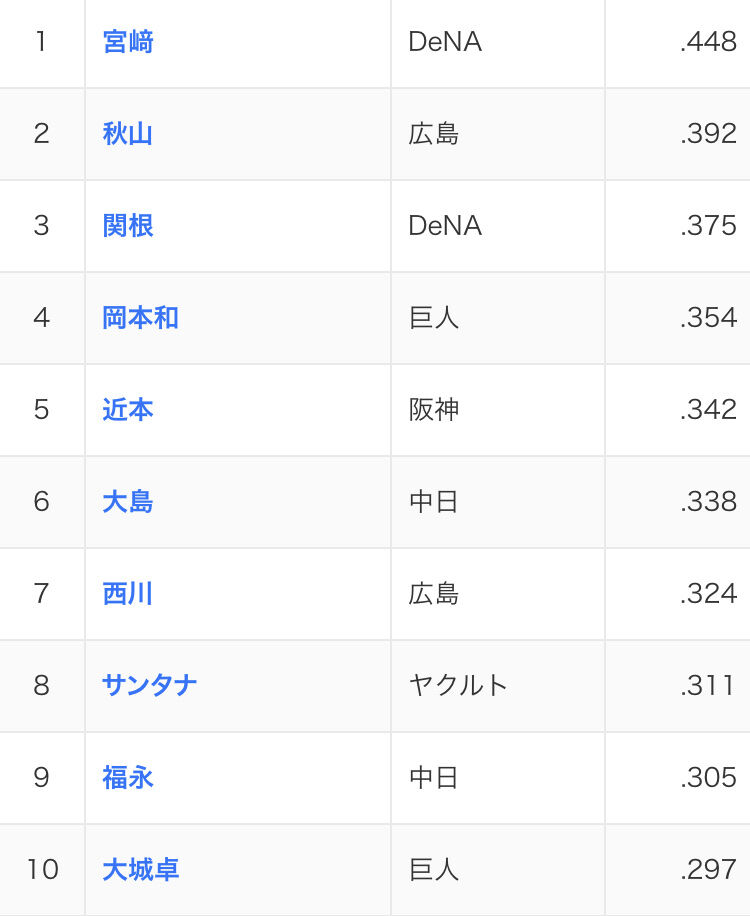This screenshot has height=916, width=750.
Task: Select the .338 batting average cell
Action: coord(708,502)
